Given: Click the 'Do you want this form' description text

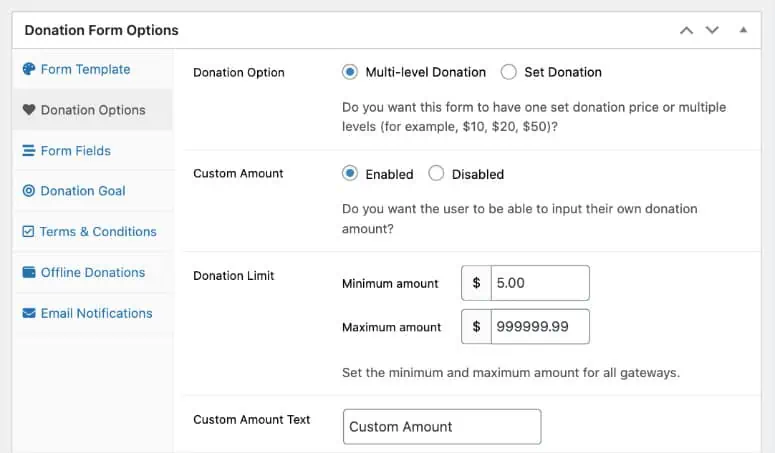Looking at the screenshot, I should (534, 117).
